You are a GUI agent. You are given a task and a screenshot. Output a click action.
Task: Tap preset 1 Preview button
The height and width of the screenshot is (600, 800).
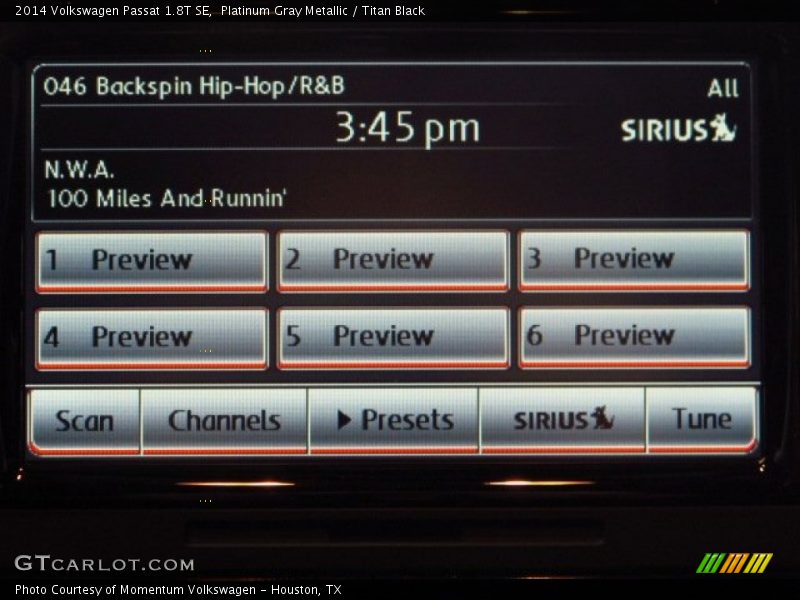[152, 262]
